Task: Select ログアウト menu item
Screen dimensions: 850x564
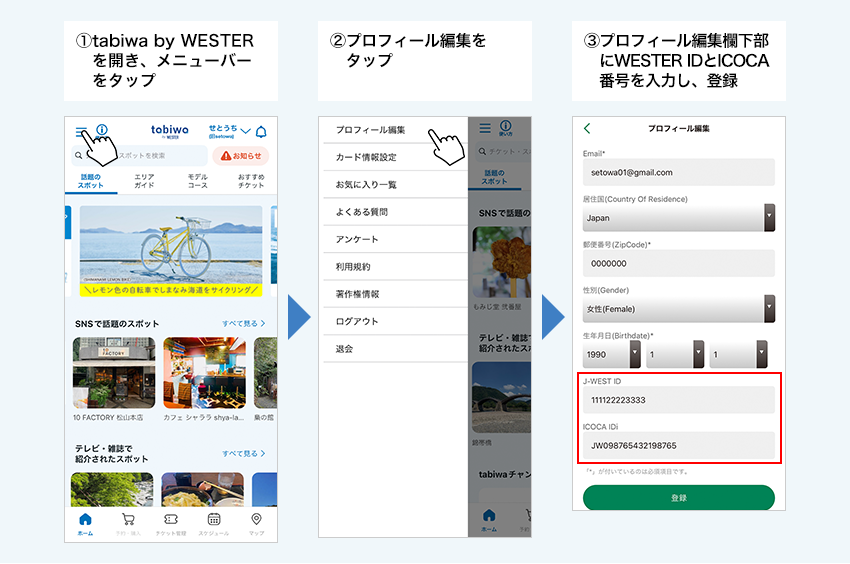Action: point(395,322)
